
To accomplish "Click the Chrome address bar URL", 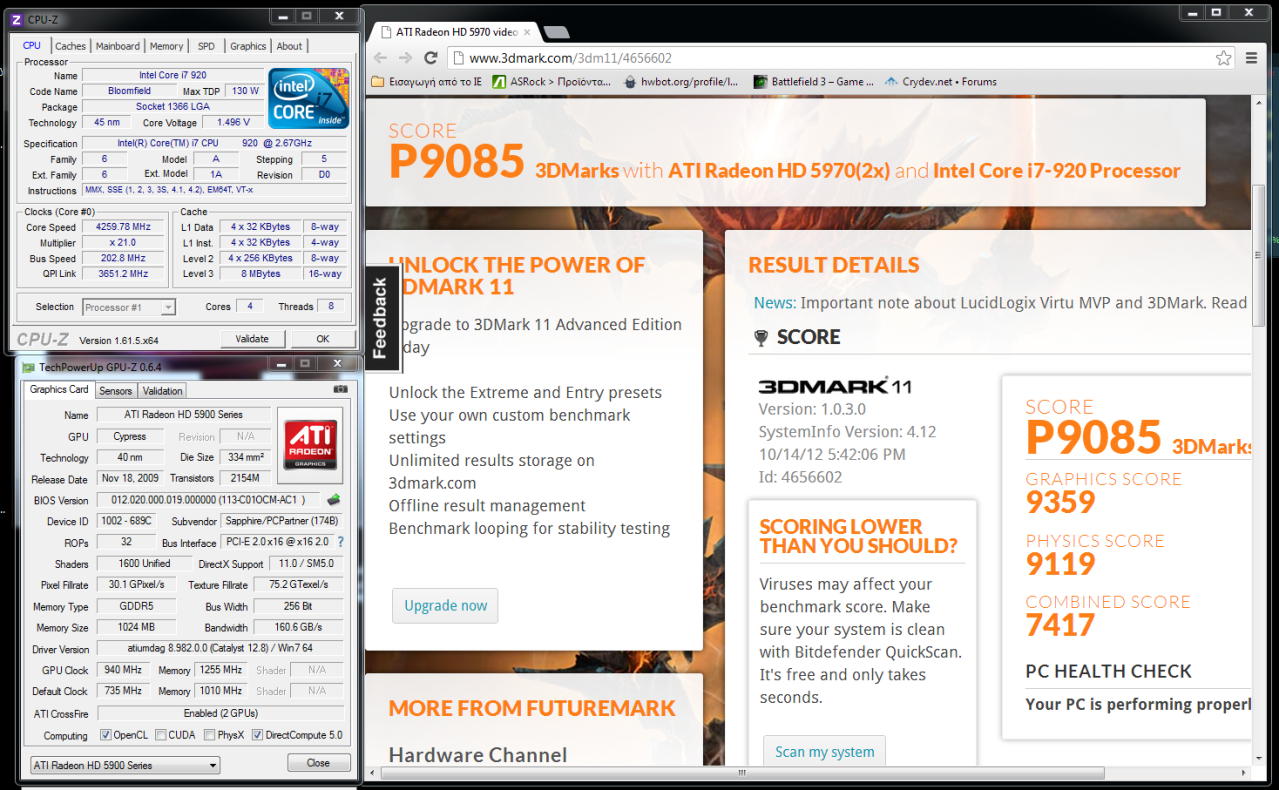I will pos(571,59).
